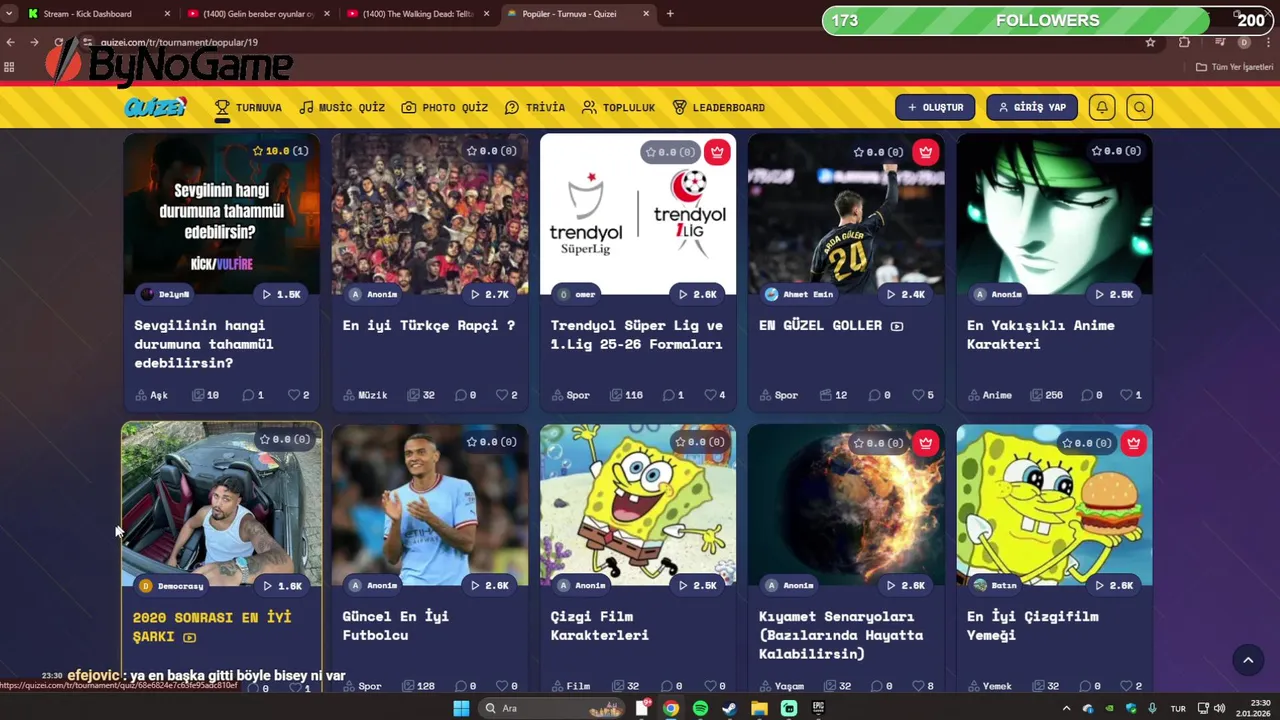Click heart icon on Sevgilinin hangi durumuna card
Screen dimensions: 1280x720
294,395
